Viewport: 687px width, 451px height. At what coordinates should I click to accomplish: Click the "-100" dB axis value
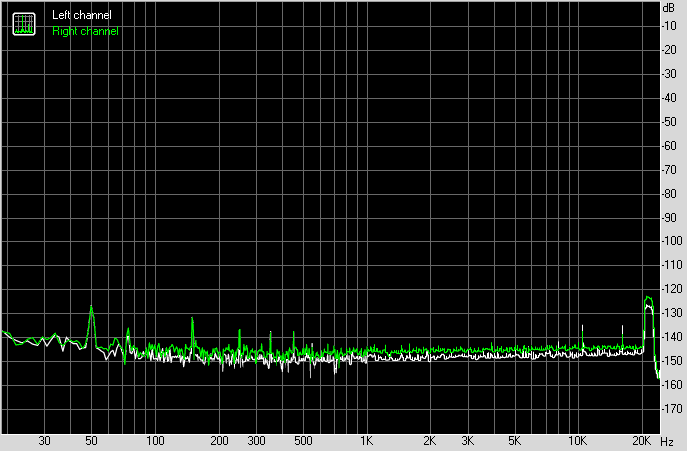click(672, 241)
